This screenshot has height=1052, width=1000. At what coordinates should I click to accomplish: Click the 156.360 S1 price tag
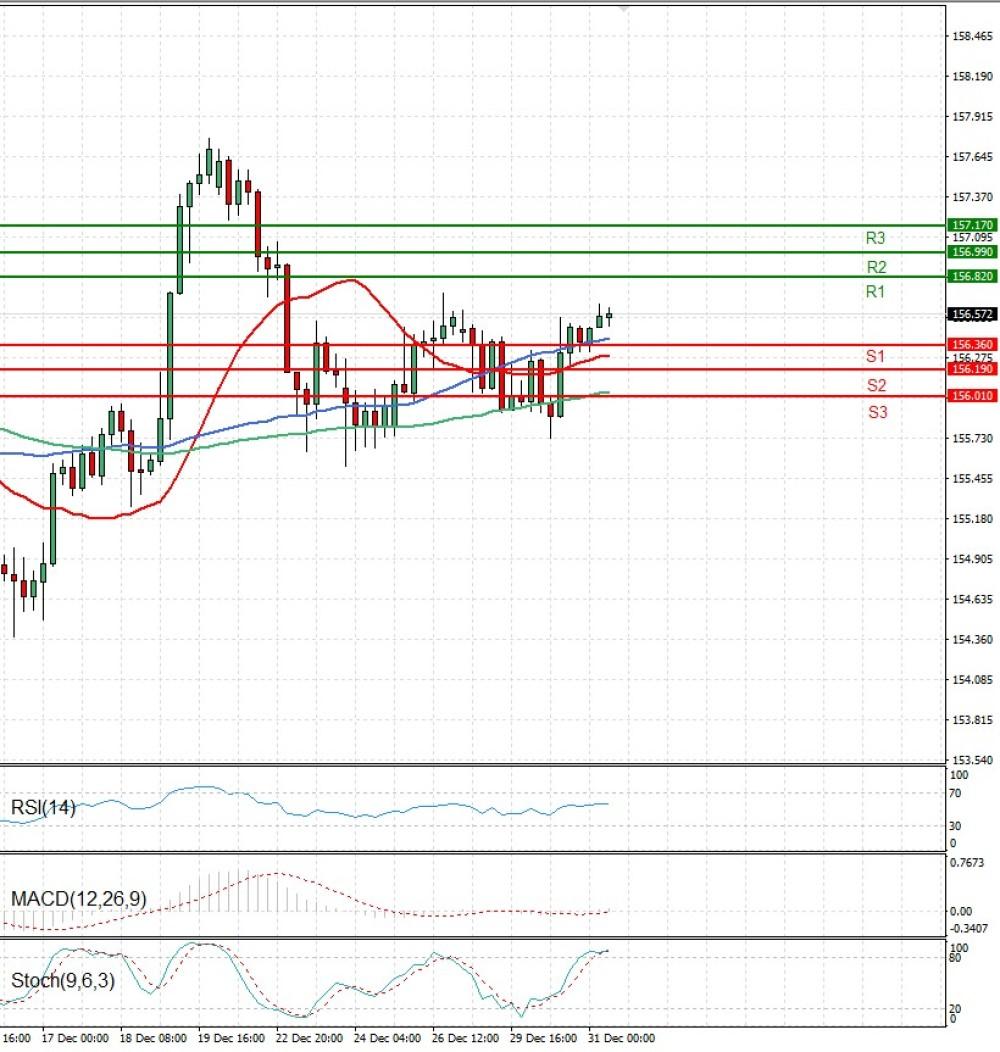point(972,344)
